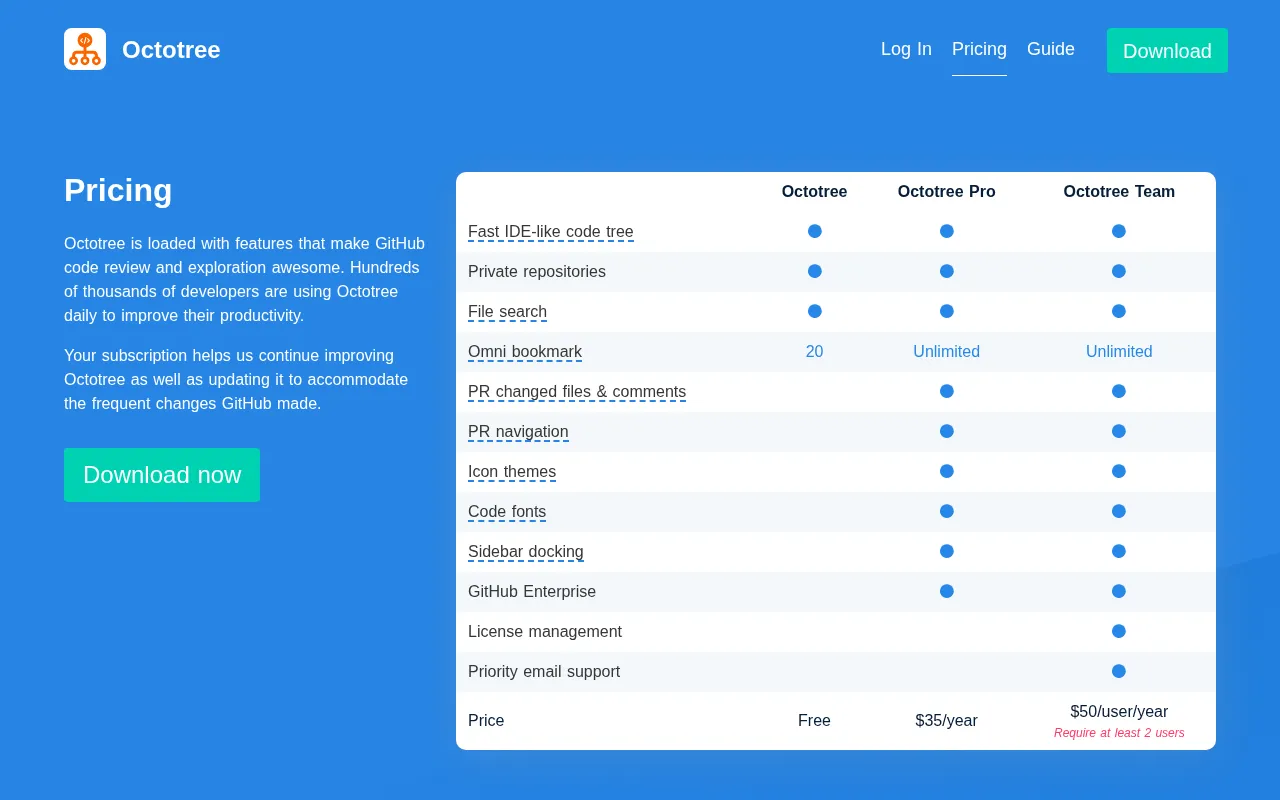Click the Priority email support label
The height and width of the screenshot is (800, 1280).
[544, 672]
